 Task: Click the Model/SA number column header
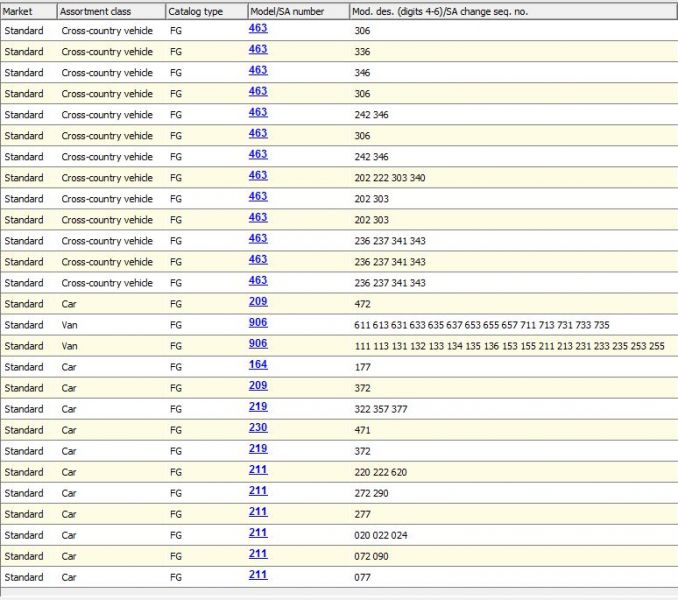pyautogui.click(x=299, y=12)
